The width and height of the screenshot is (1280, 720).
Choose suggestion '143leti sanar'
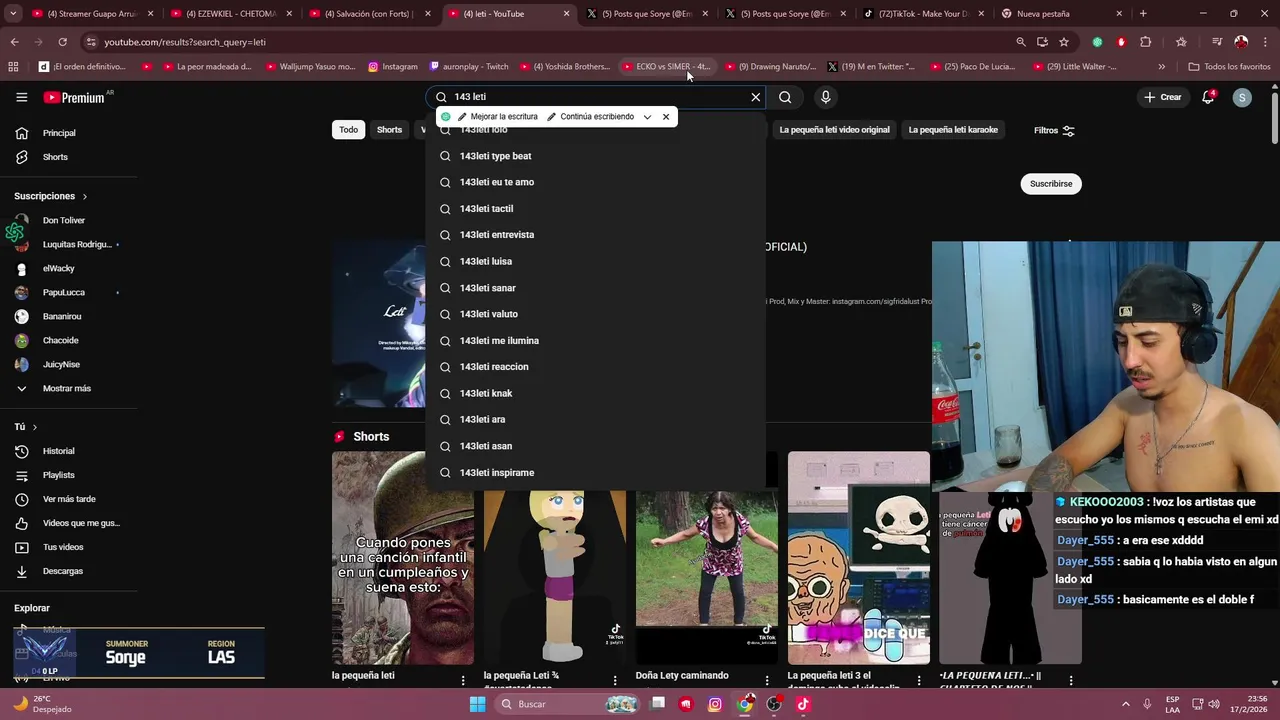[x=595, y=288]
